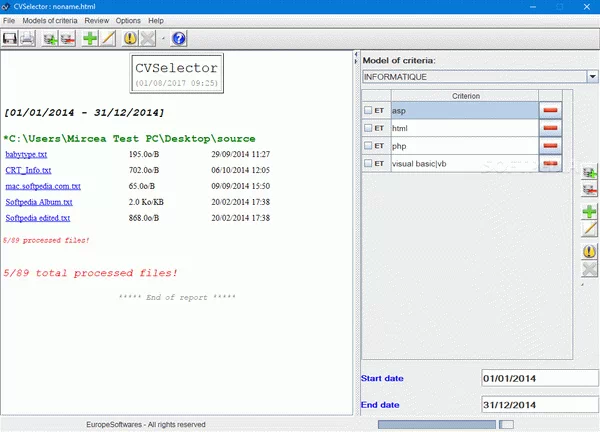This screenshot has width=600, height=432.
Task: Click pencil edit icon in right sidebar
Action: (589, 229)
